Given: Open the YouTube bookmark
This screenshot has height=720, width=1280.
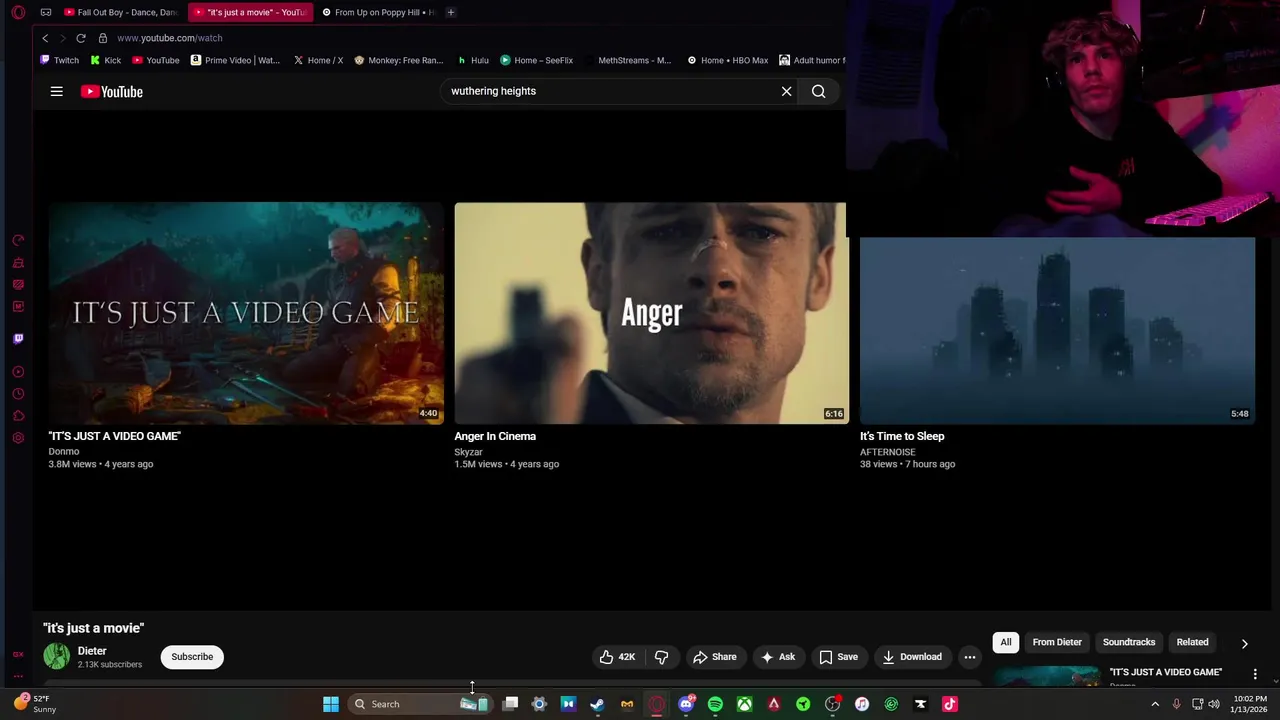Looking at the screenshot, I should point(156,60).
